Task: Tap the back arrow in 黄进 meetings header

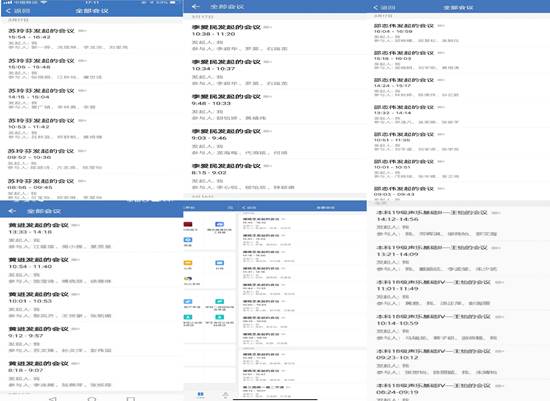Action: pyautogui.click(x=12, y=211)
